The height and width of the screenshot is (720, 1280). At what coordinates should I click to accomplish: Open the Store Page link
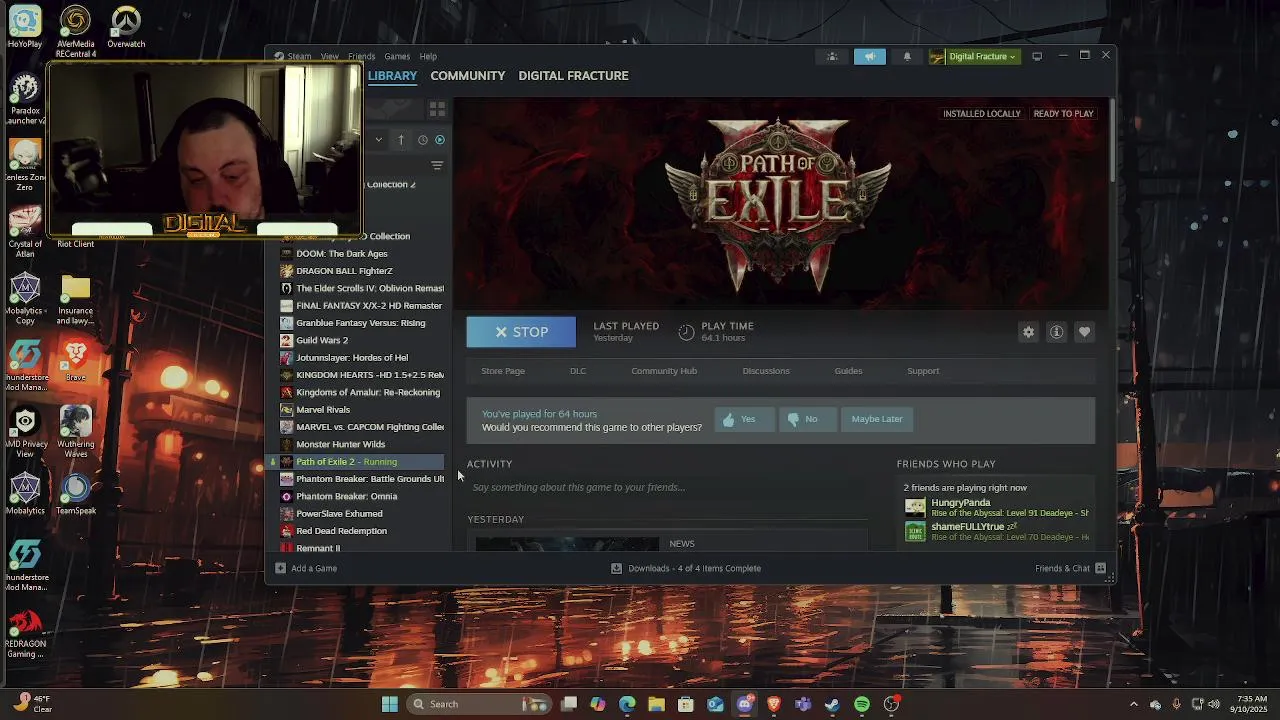pyautogui.click(x=503, y=371)
